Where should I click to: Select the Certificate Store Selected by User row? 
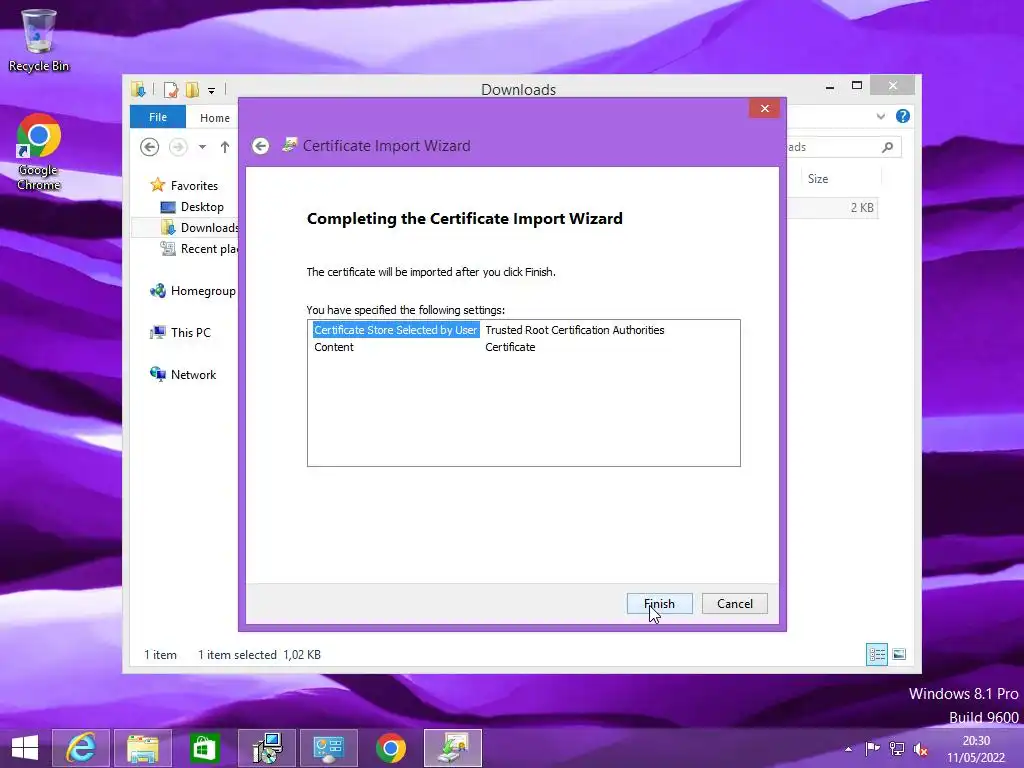click(x=396, y=330)
